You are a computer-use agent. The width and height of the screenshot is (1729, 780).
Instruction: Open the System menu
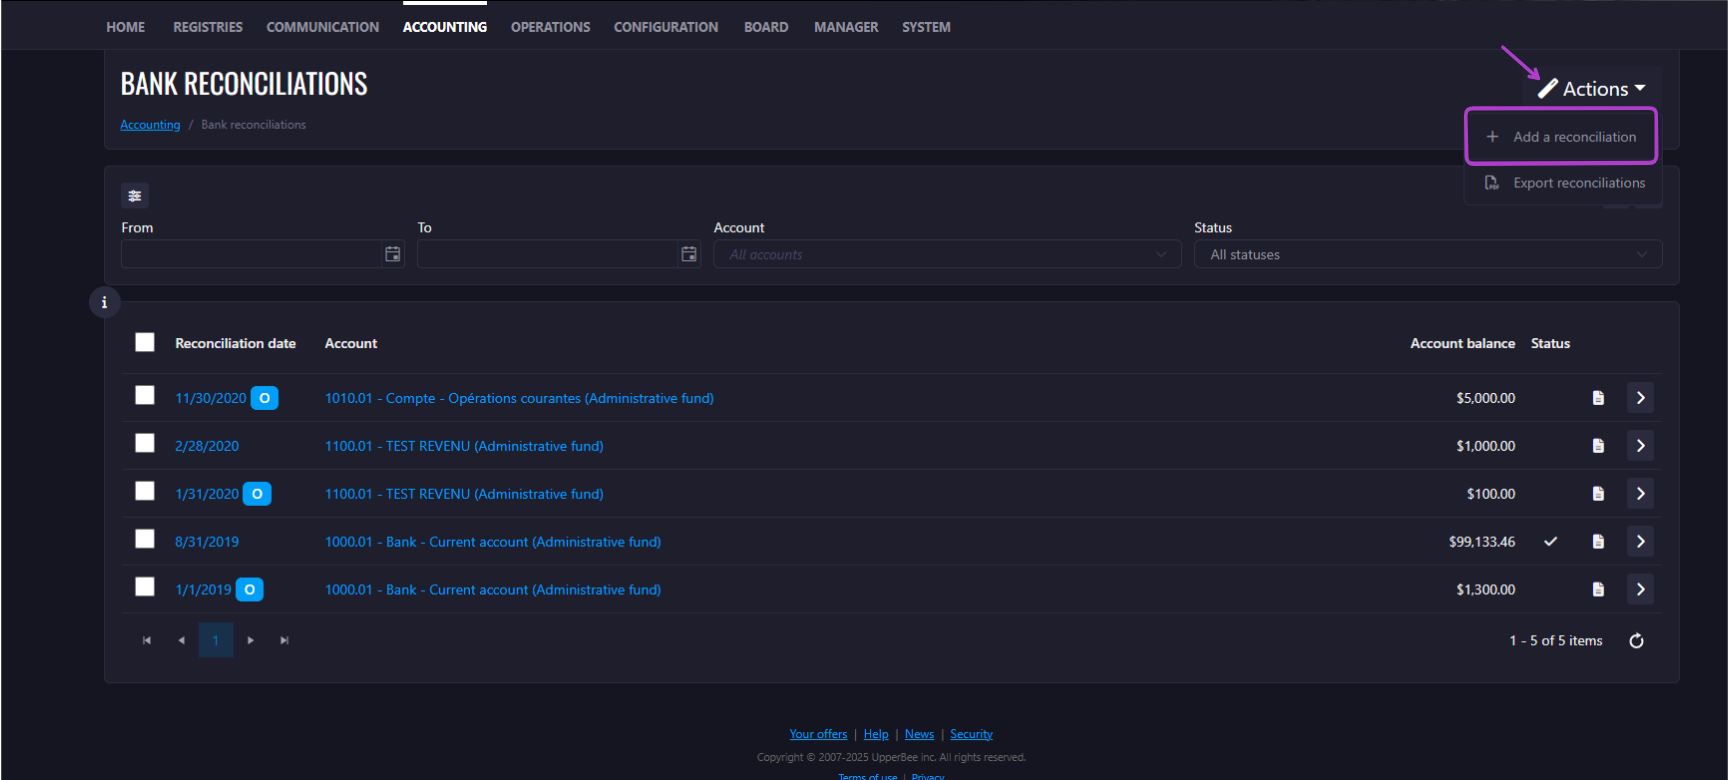[x=926, y=27]
